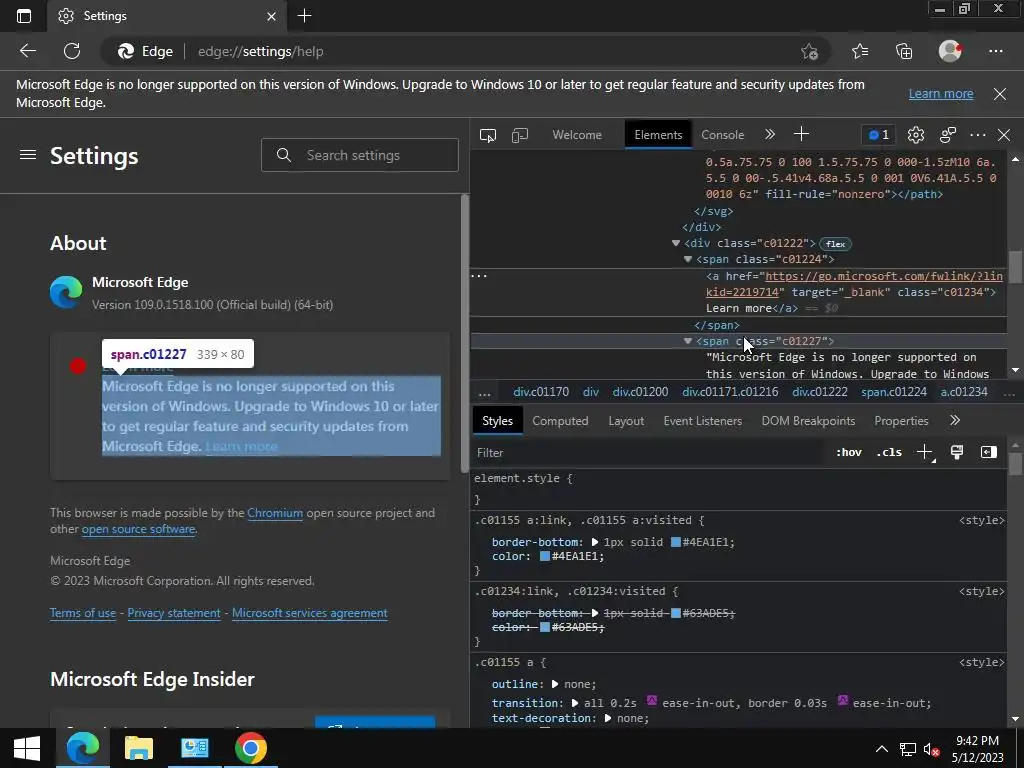Collapse the span class c01224 node
Screen dimensions: 1024x768
pos(688,259)
